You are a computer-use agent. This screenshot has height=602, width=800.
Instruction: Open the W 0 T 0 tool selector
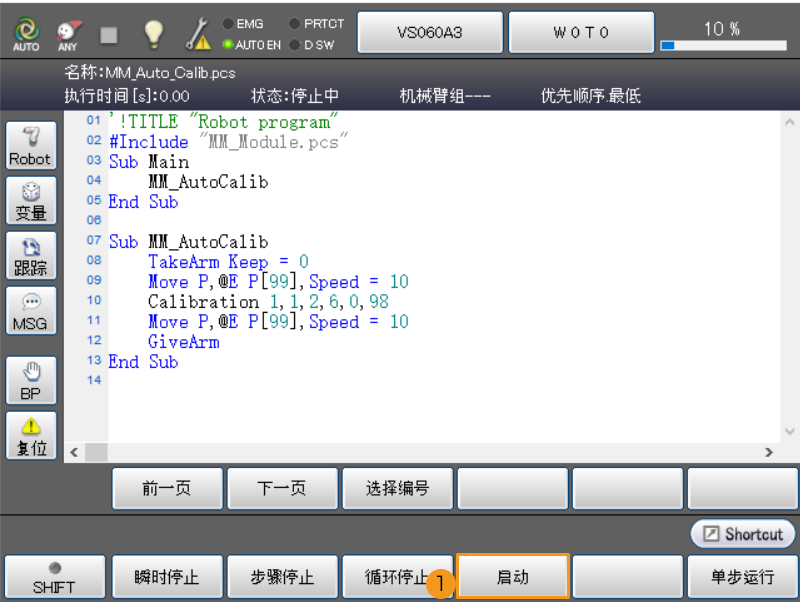point(581,31)
